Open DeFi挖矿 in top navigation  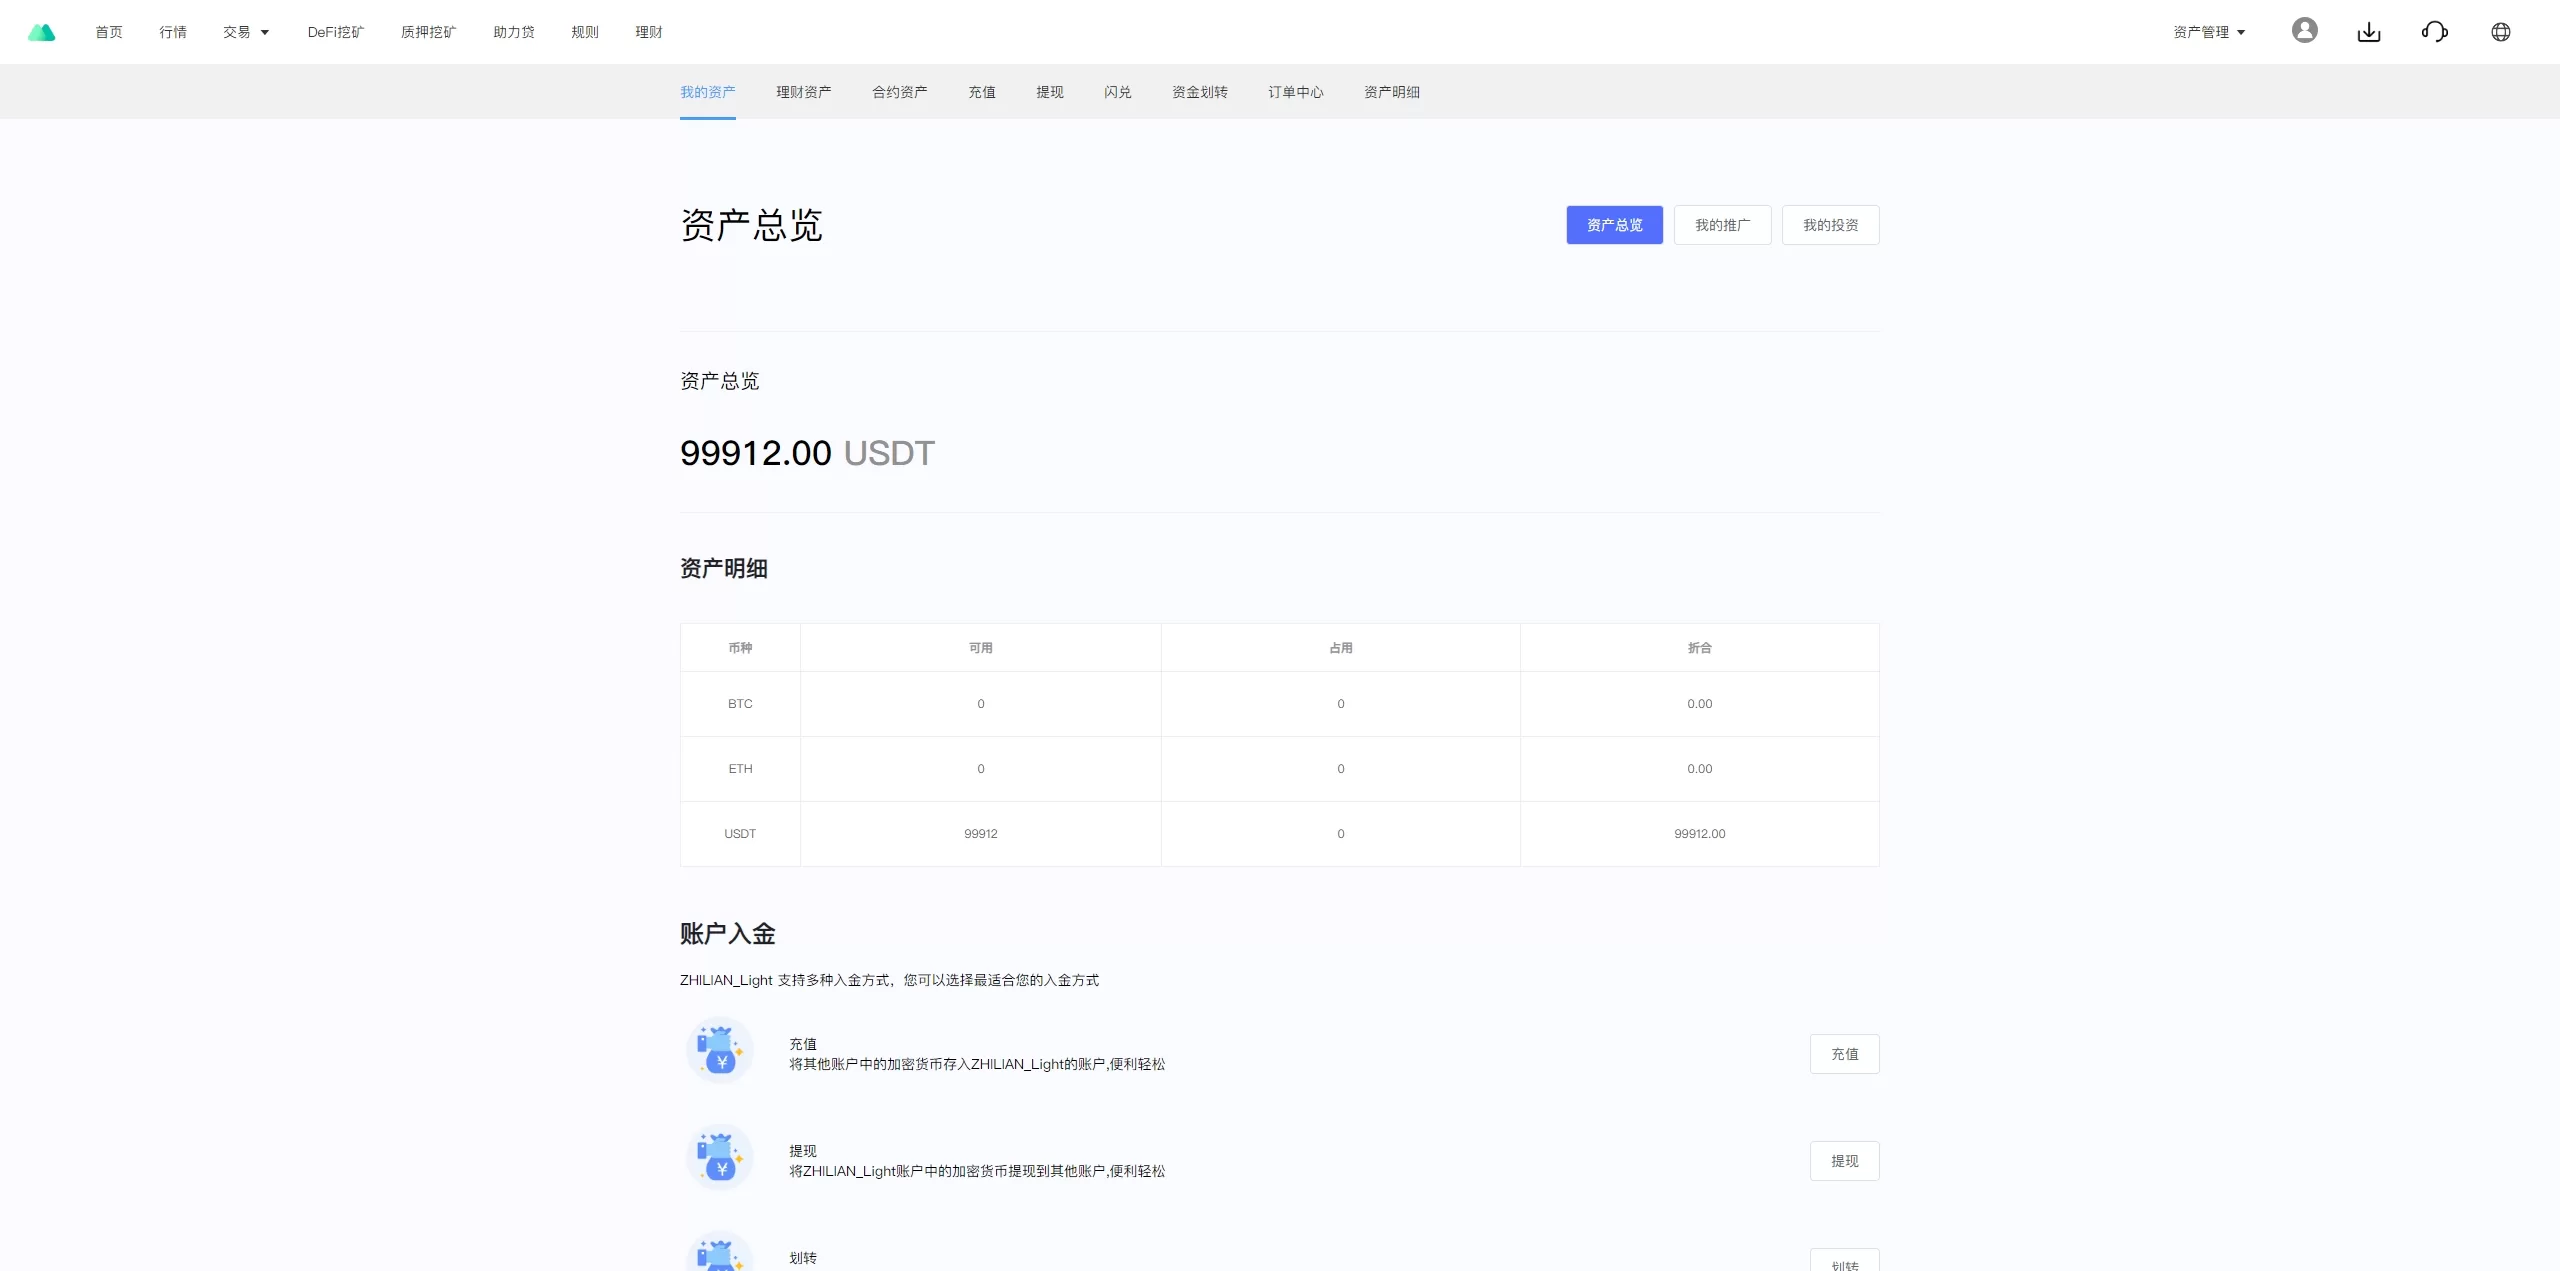coord(335,32)
